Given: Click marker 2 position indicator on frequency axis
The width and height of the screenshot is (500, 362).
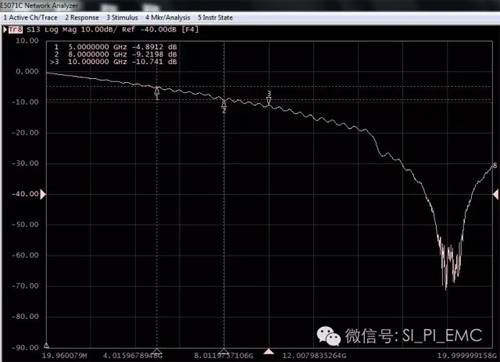Looking at the screenshot, I should 224,351.
